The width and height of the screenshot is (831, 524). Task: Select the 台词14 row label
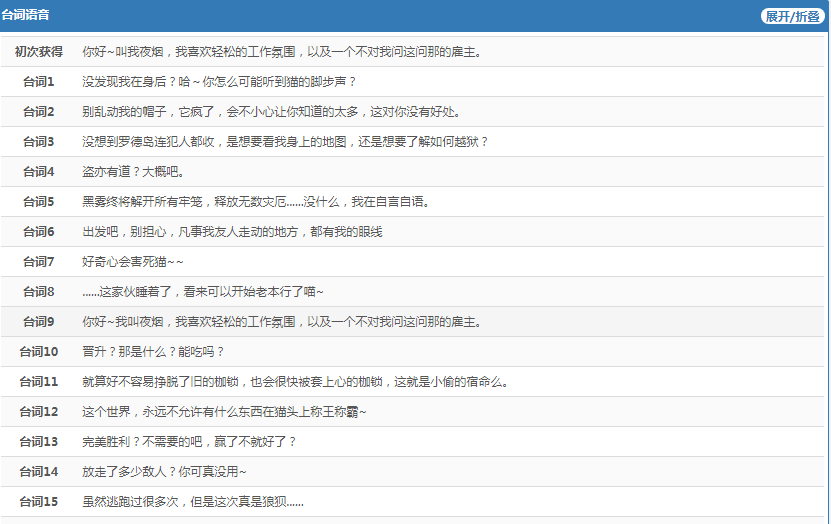(39, 471)
